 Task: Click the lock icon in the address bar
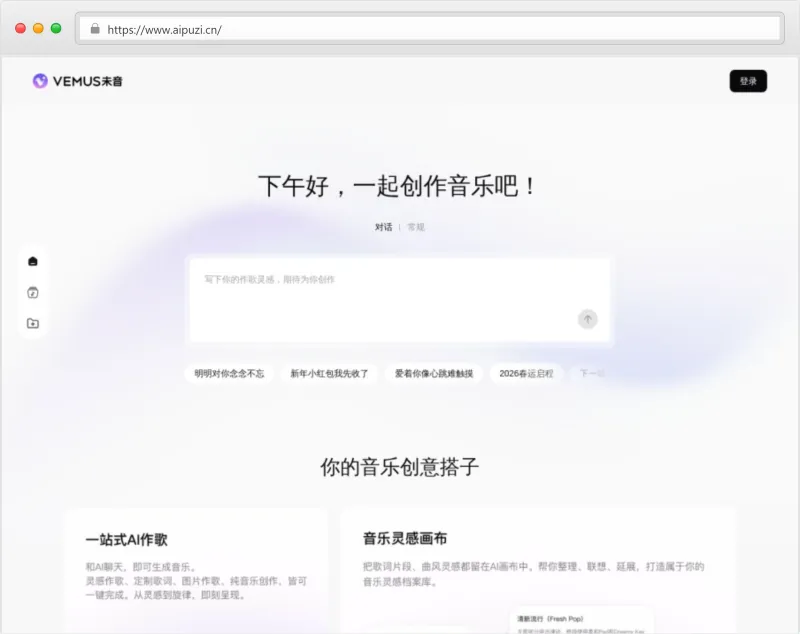click(x=96, y=29)
